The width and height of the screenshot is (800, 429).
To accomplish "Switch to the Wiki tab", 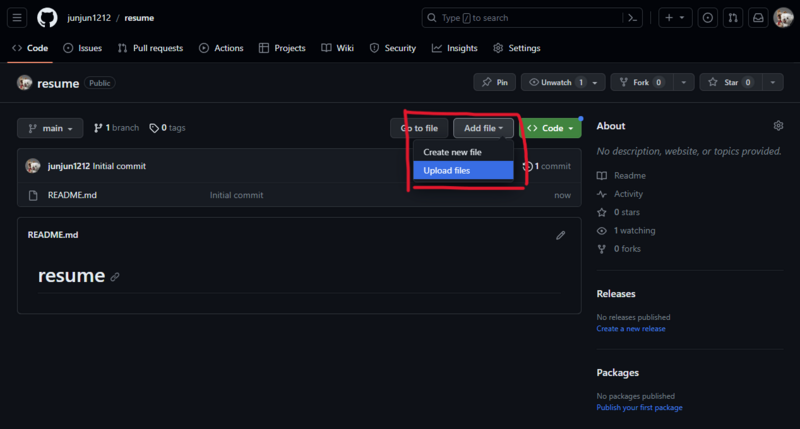I will click(337, 48).
